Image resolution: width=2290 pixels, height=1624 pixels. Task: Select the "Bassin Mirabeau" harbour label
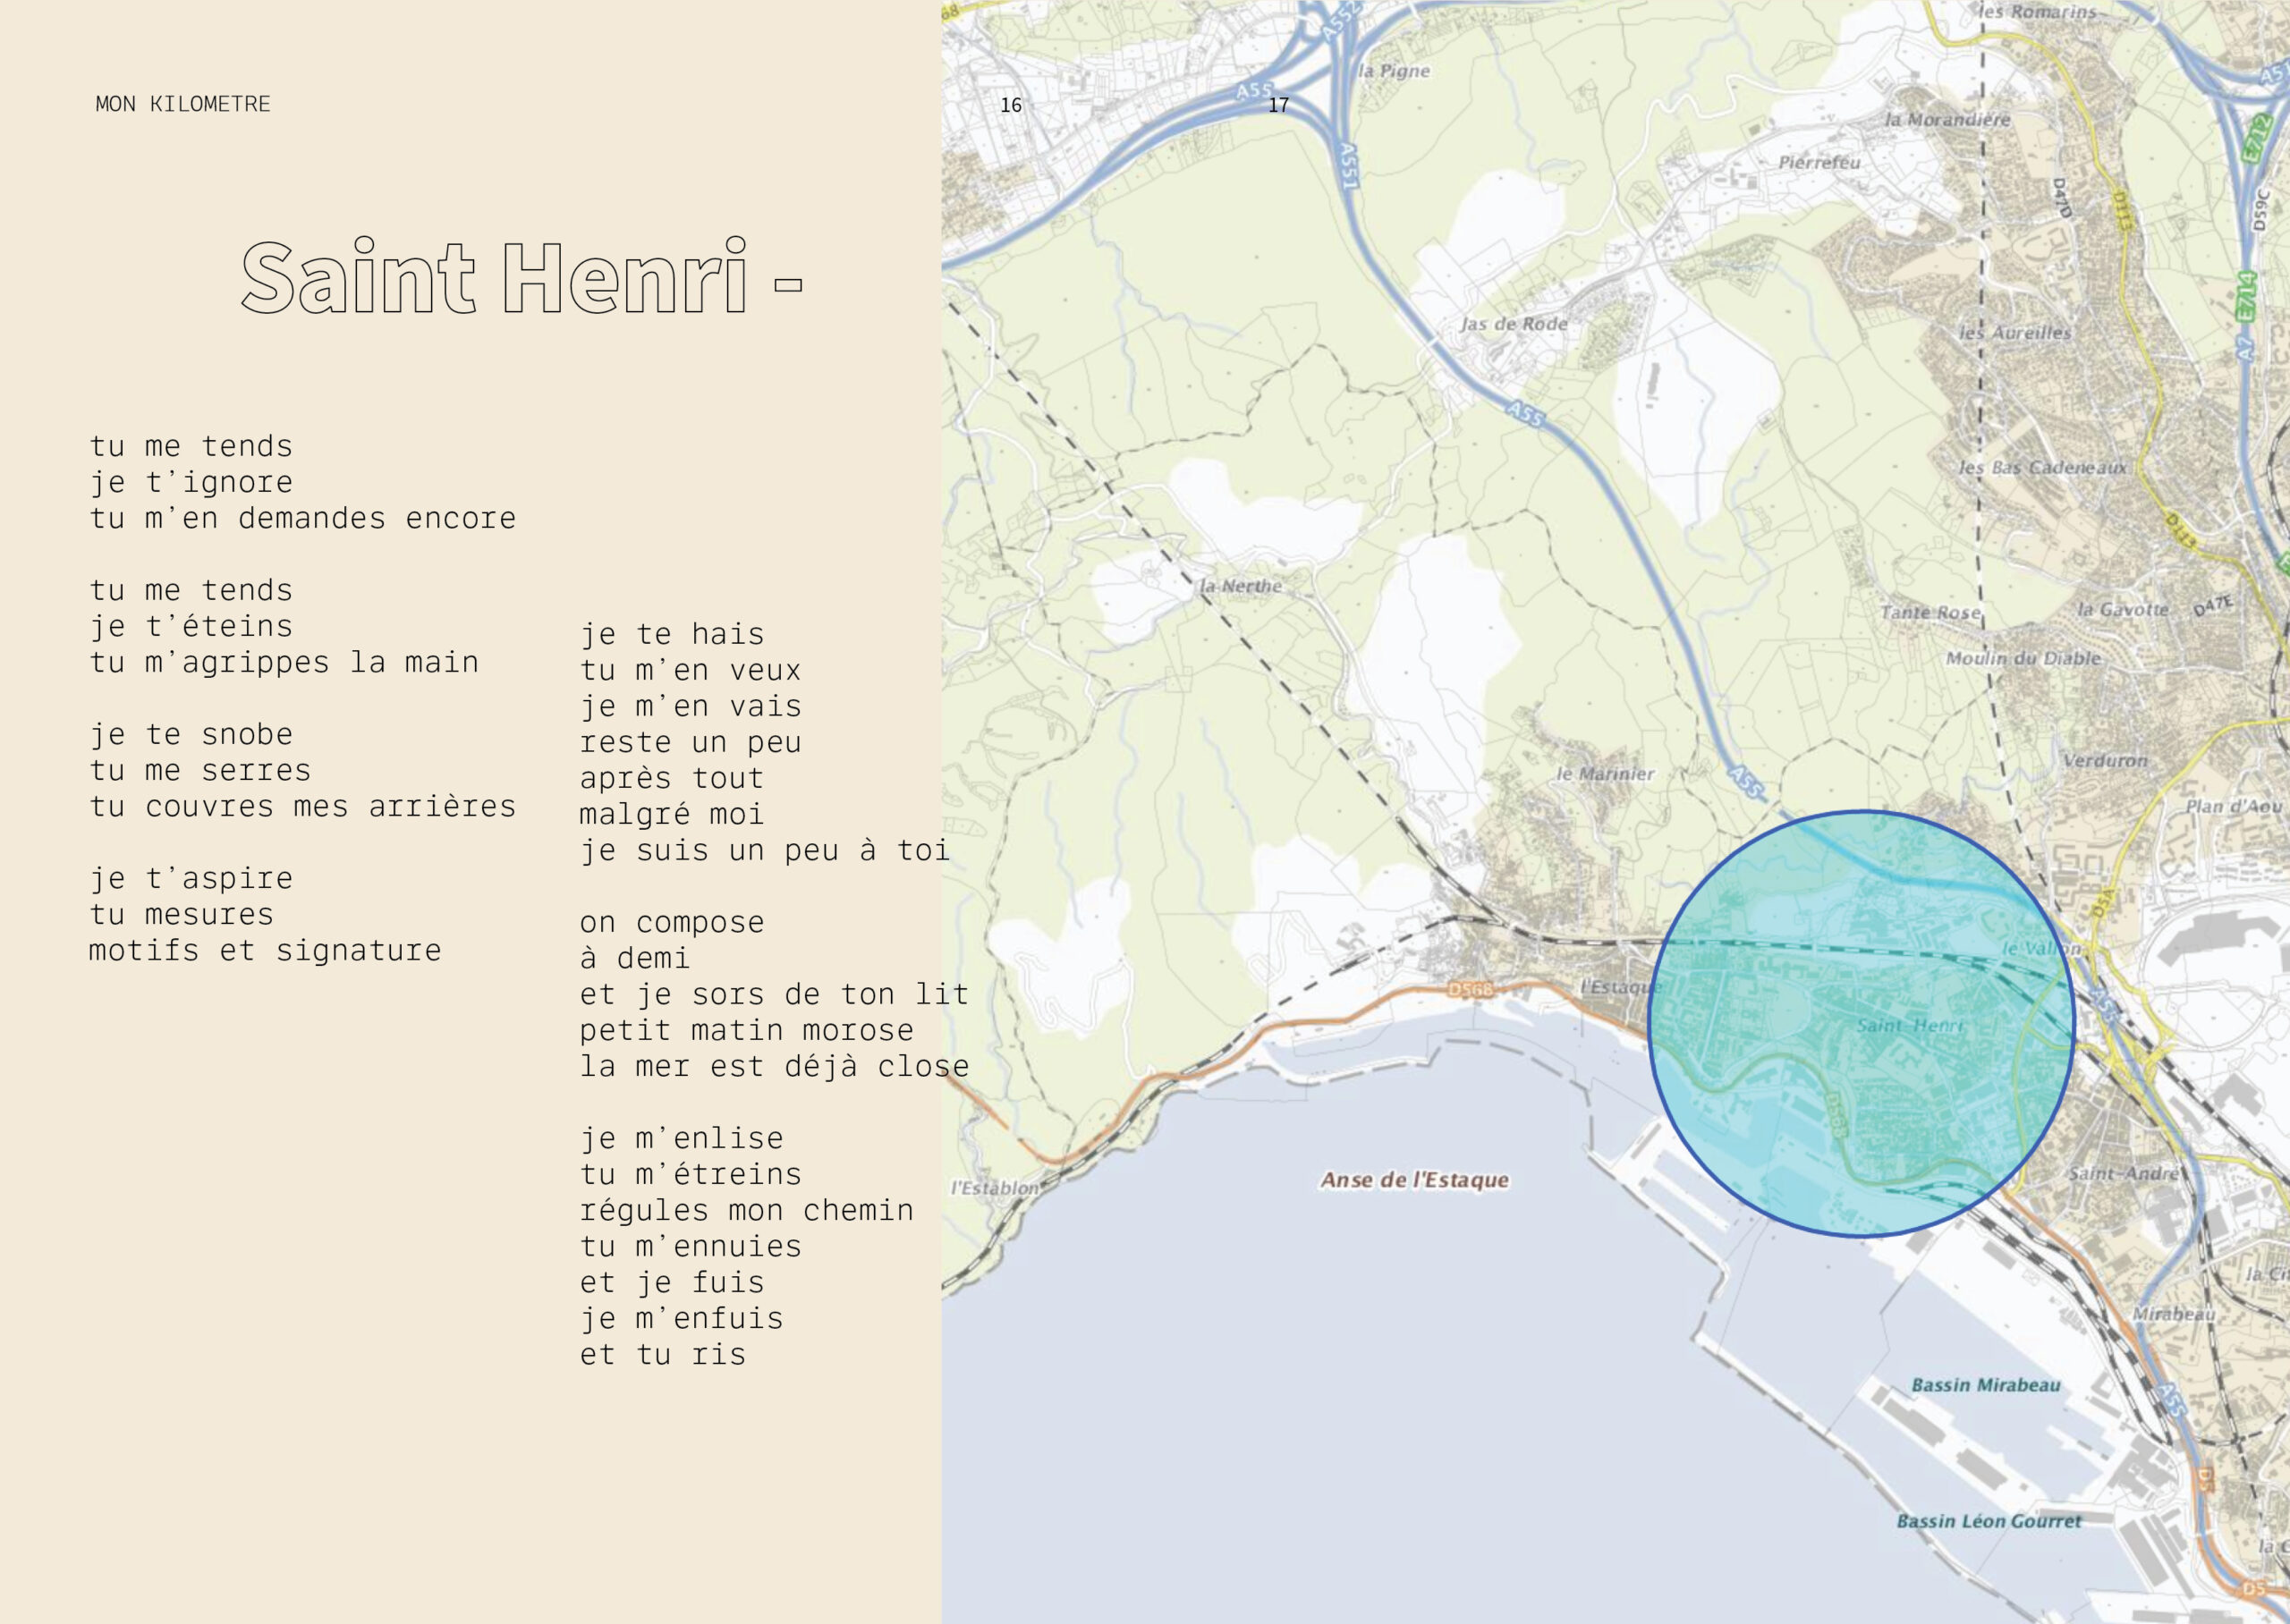coord(1986,1385)
